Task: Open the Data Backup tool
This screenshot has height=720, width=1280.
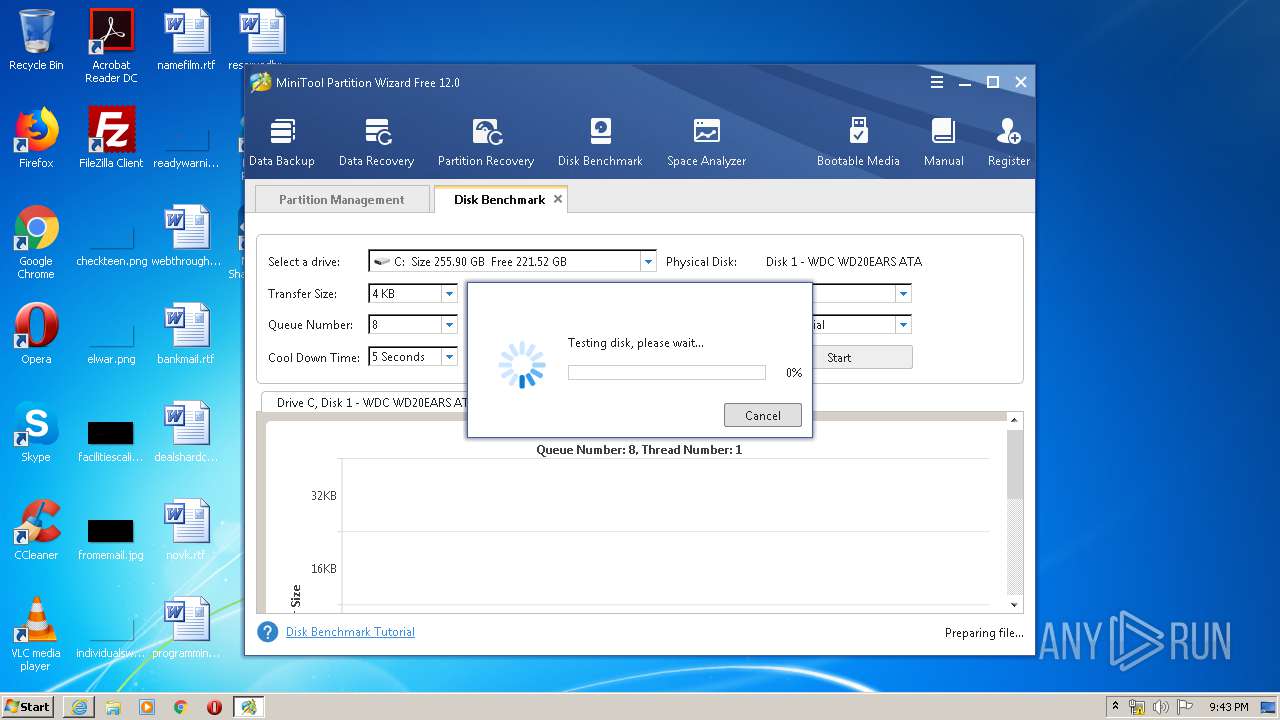Action: 281,142
